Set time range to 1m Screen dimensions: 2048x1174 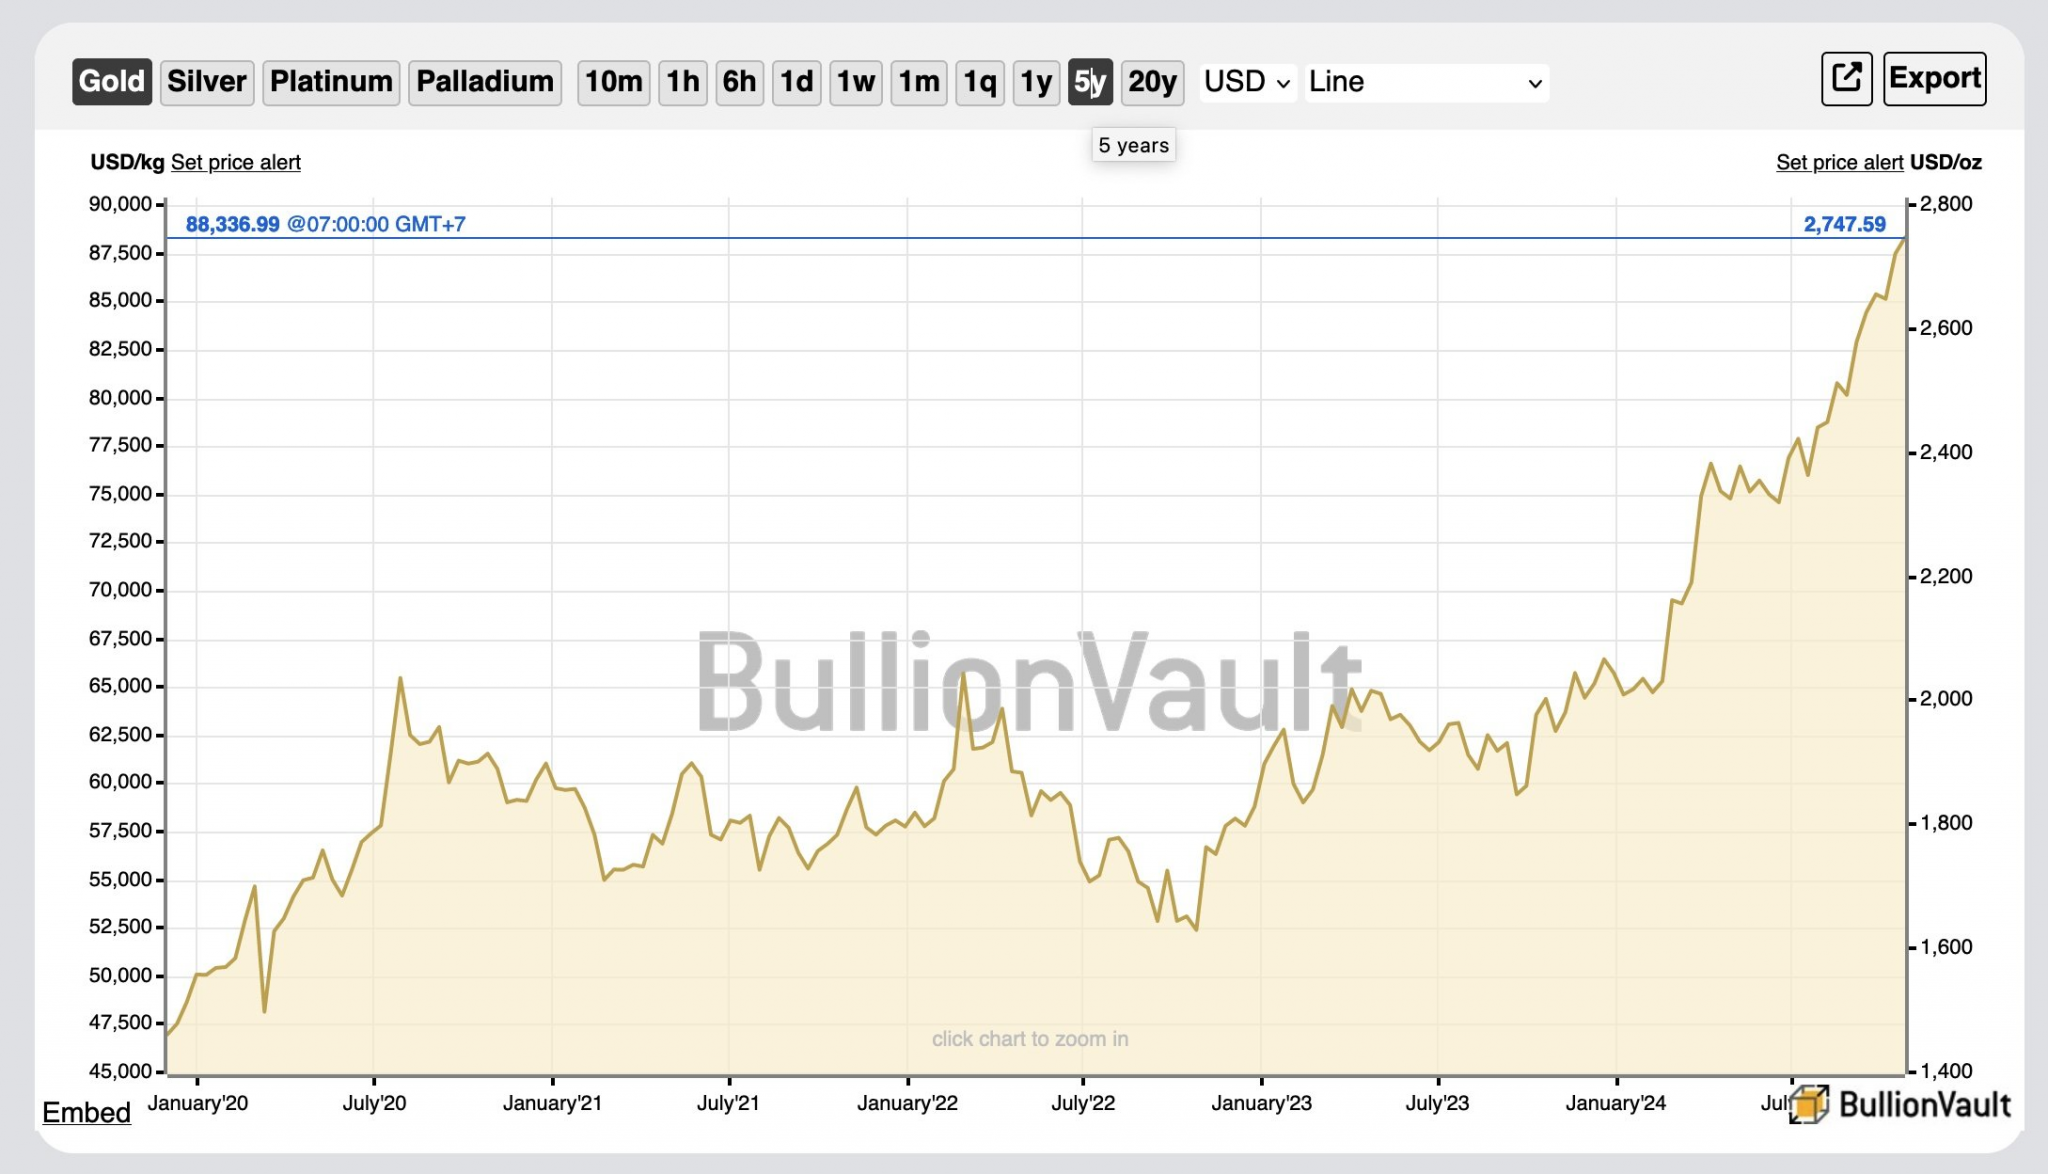(919, 82)
